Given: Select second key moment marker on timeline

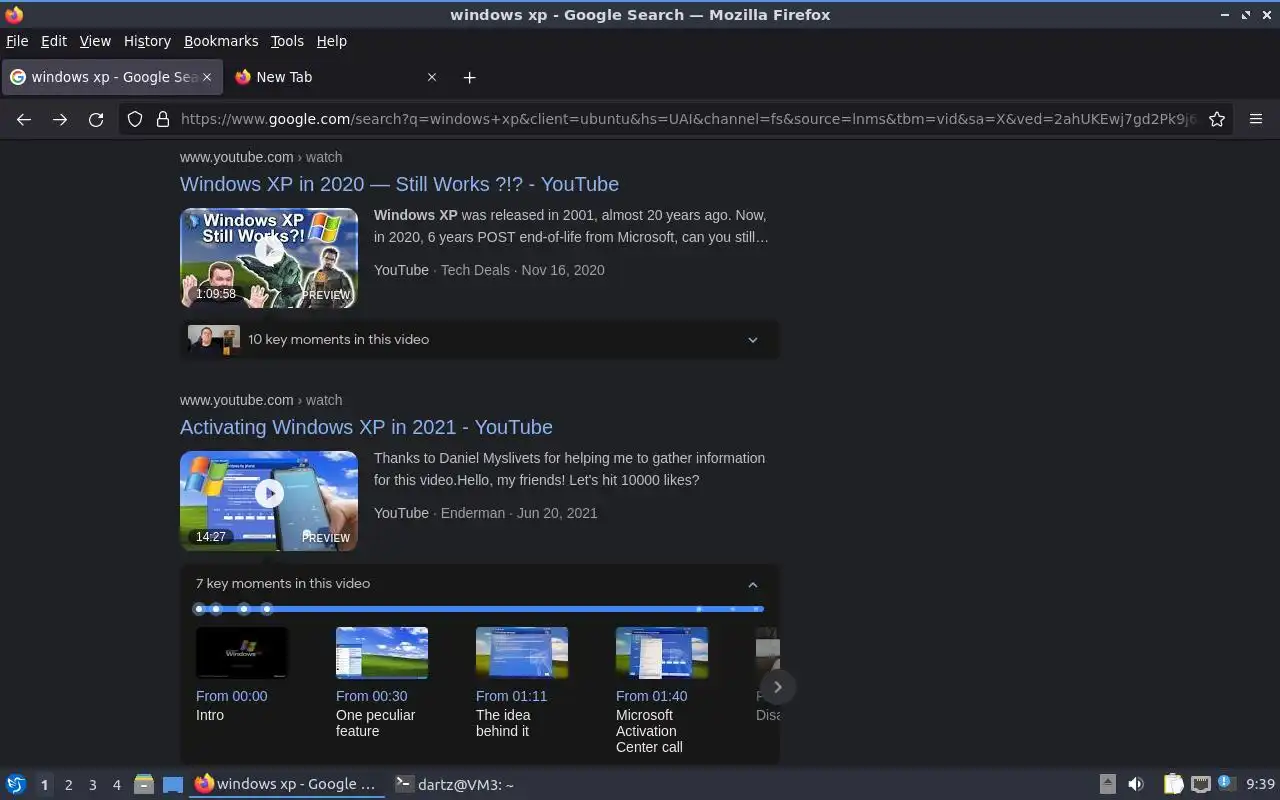Looking at the screenshot, I should [216, 609].
